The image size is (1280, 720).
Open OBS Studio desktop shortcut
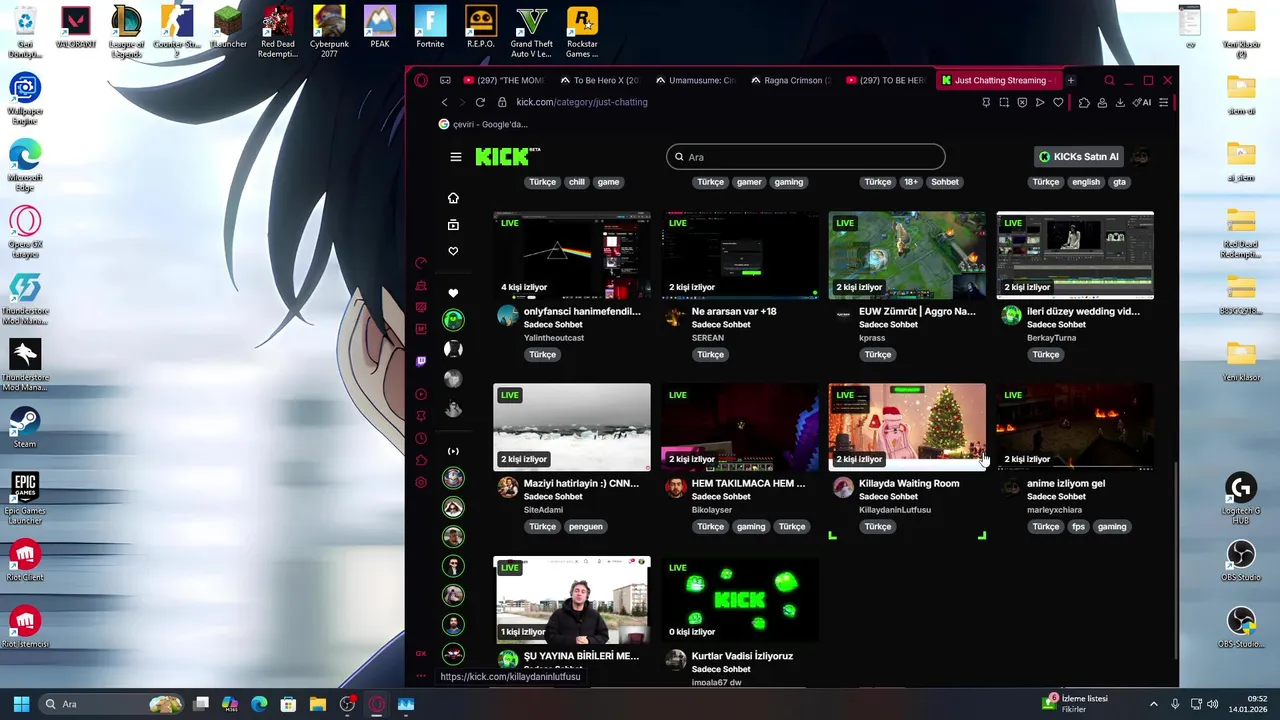click(x=1241, y=560)
